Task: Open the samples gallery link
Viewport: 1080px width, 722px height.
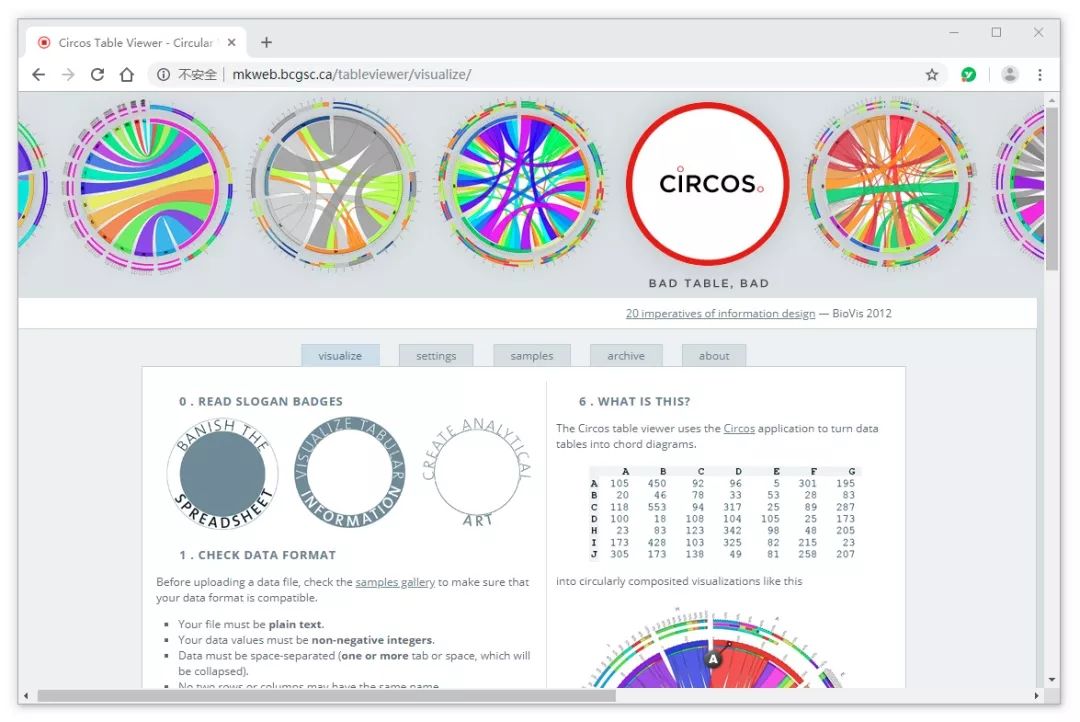Action: [x=395, y=582]
